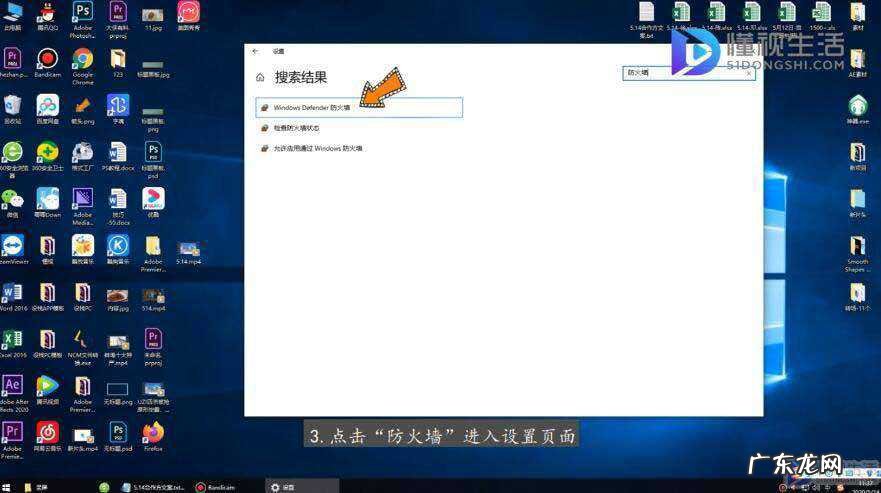Open Bandicam desktop shortcut
This screenshot has width=881, height=493.
click(47, 63)
